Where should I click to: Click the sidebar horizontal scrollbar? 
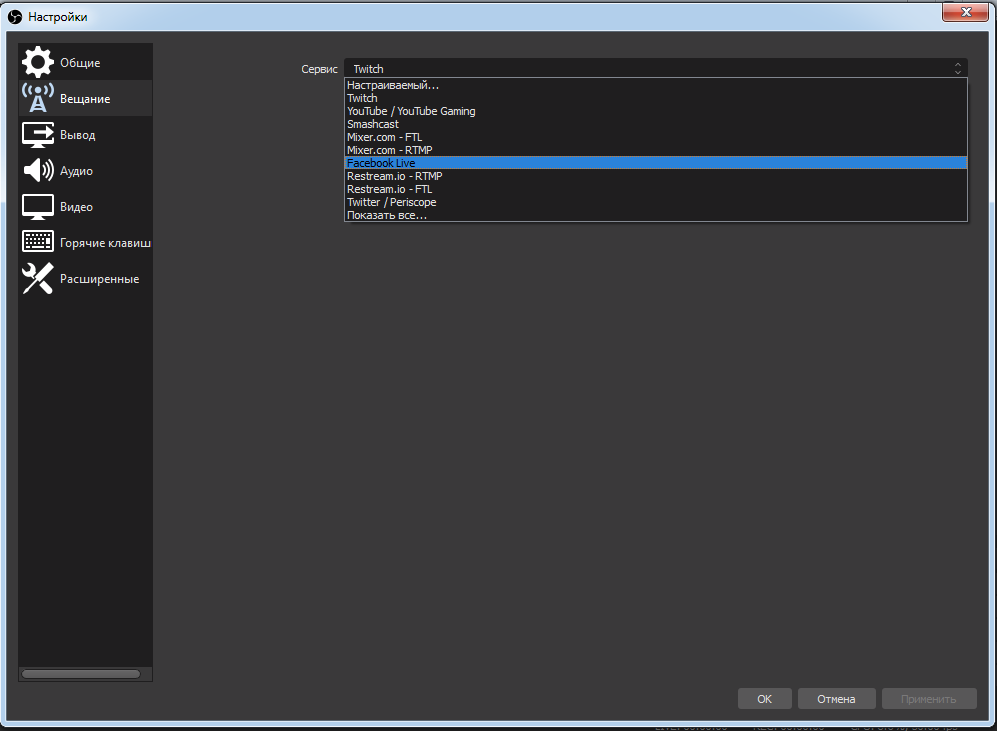(81, 674)
